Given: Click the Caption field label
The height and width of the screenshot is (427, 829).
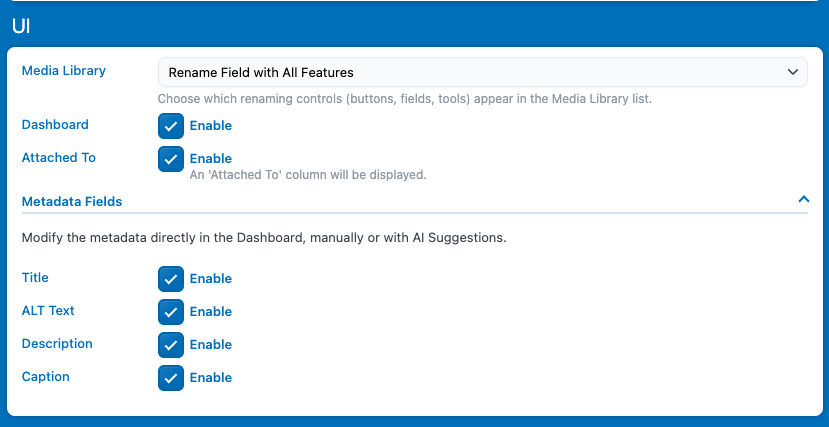Looking at the screenshot, I should 46,377.
